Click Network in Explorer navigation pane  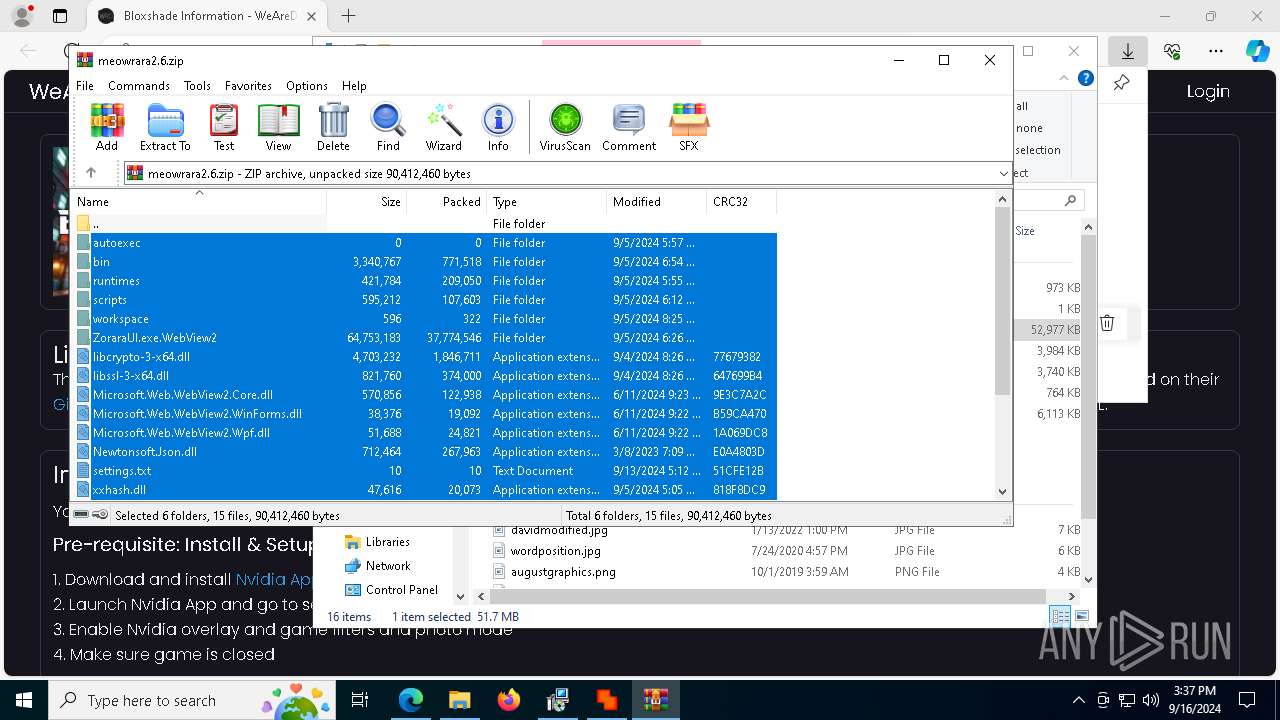pos(387,566)
